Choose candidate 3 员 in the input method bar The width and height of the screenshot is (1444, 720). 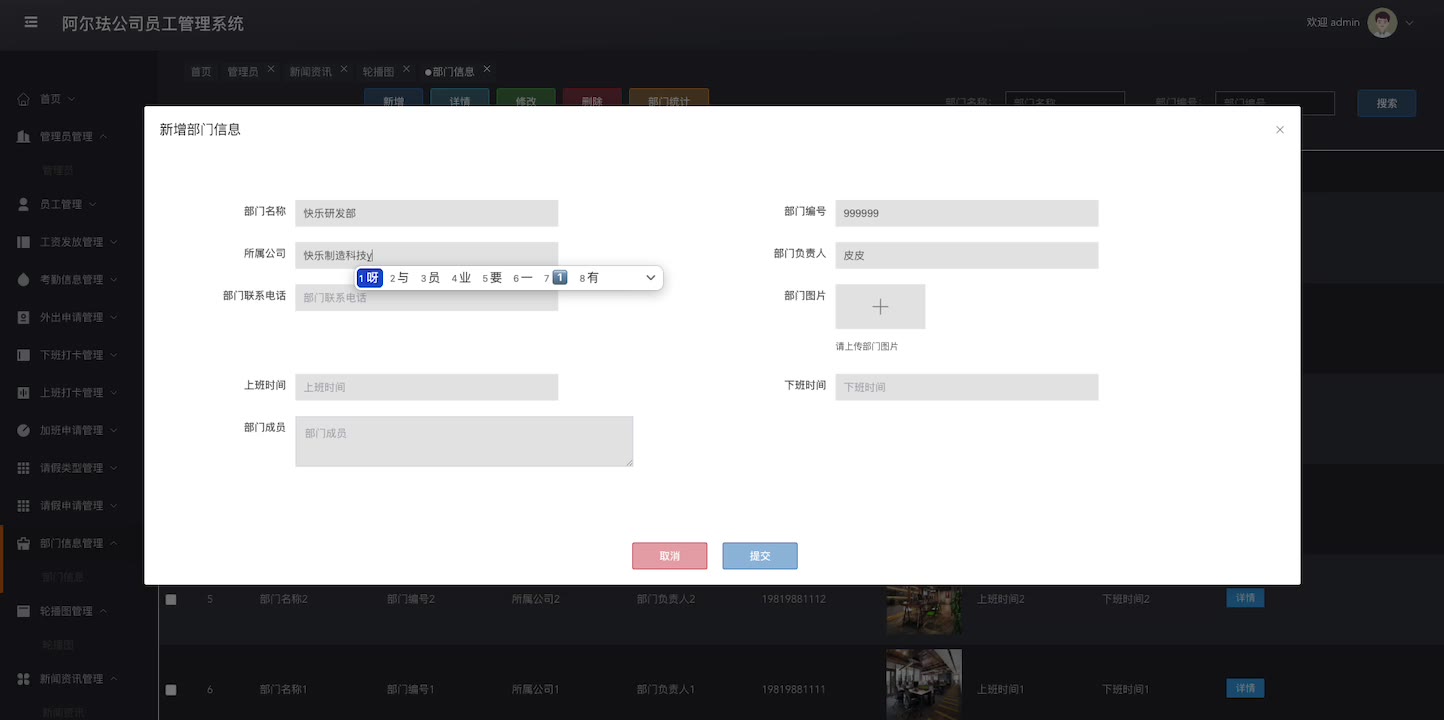430,278
